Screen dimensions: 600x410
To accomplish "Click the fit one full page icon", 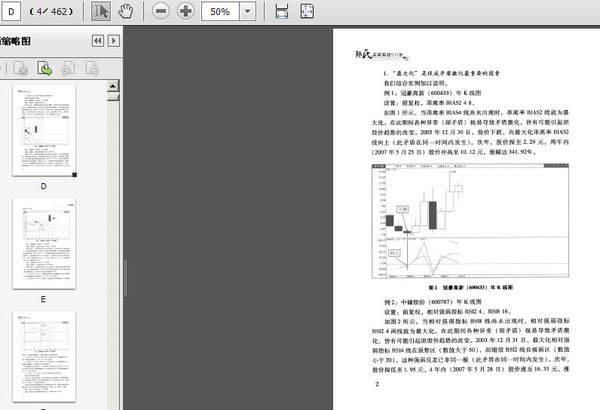I will [309, 12].
